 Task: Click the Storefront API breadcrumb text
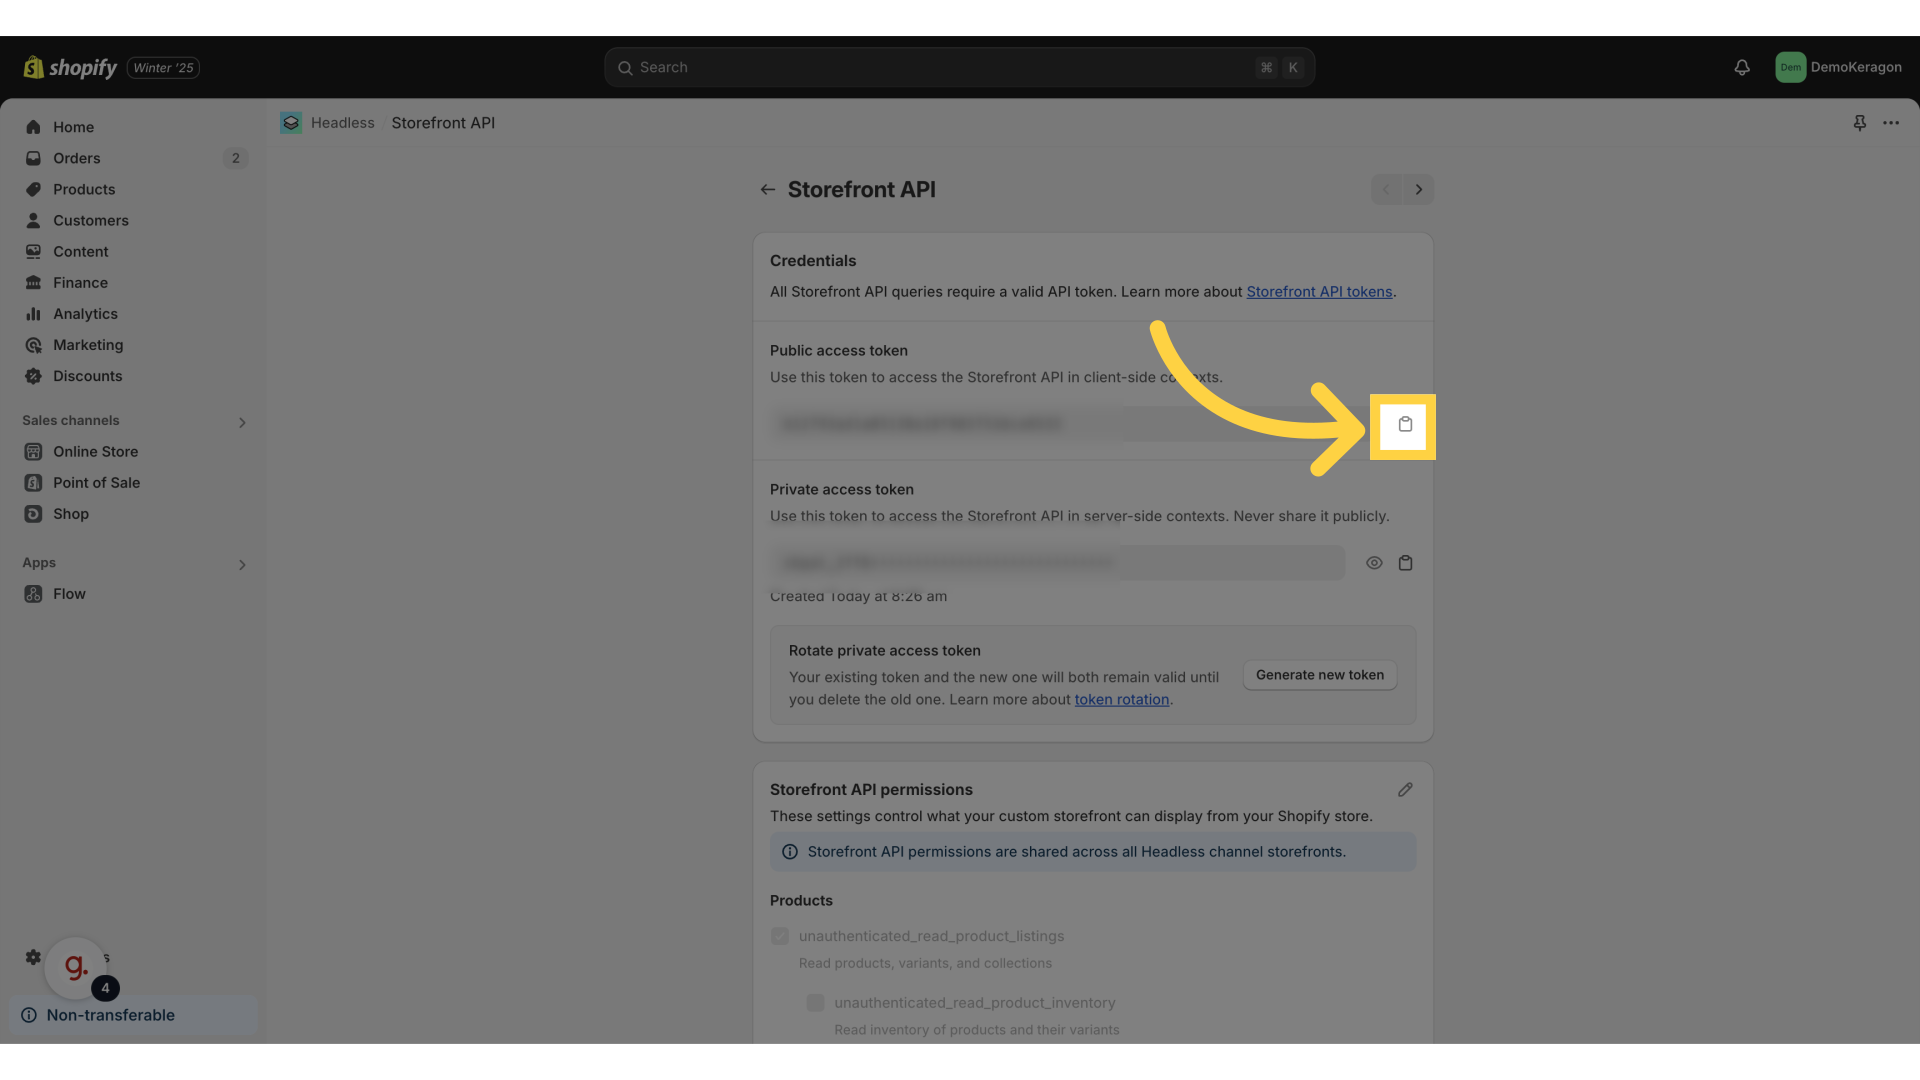point(443,123)
